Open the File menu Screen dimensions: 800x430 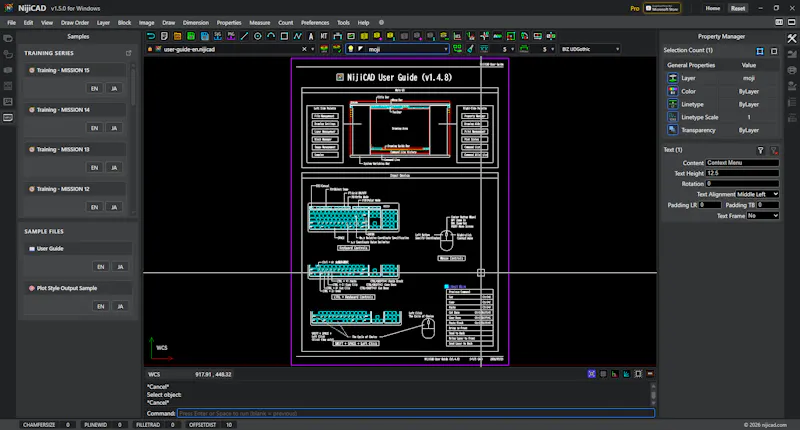point(11,22)
